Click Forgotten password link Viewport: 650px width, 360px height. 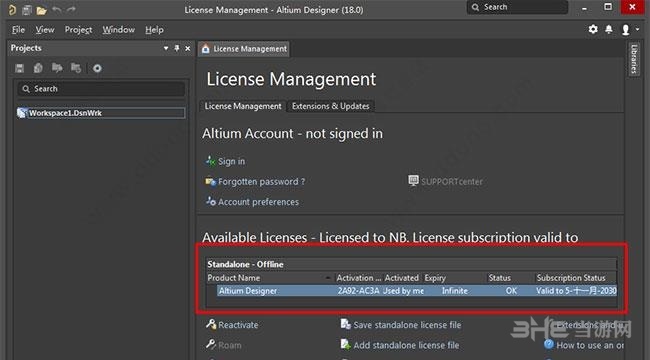[262, 182]
